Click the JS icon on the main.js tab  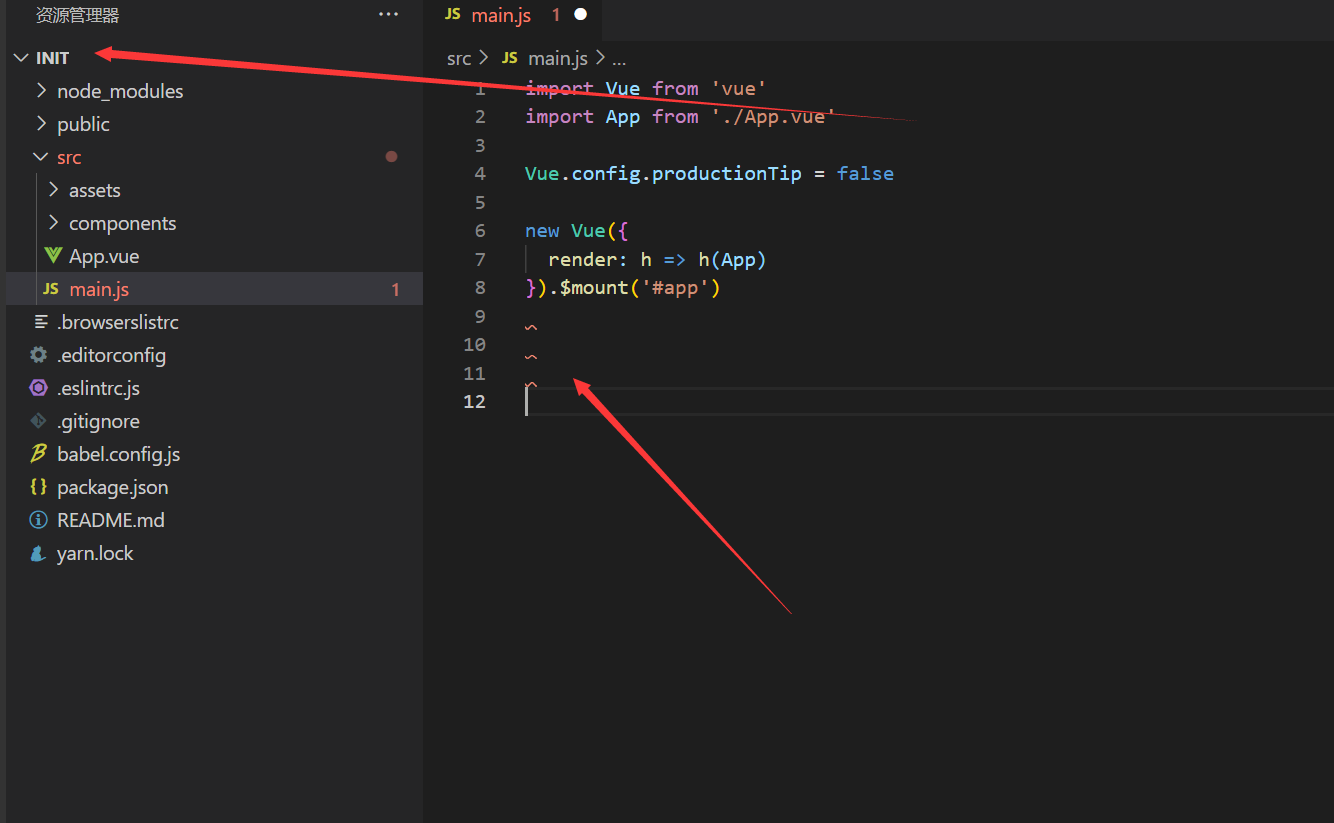tap(453, 14)
